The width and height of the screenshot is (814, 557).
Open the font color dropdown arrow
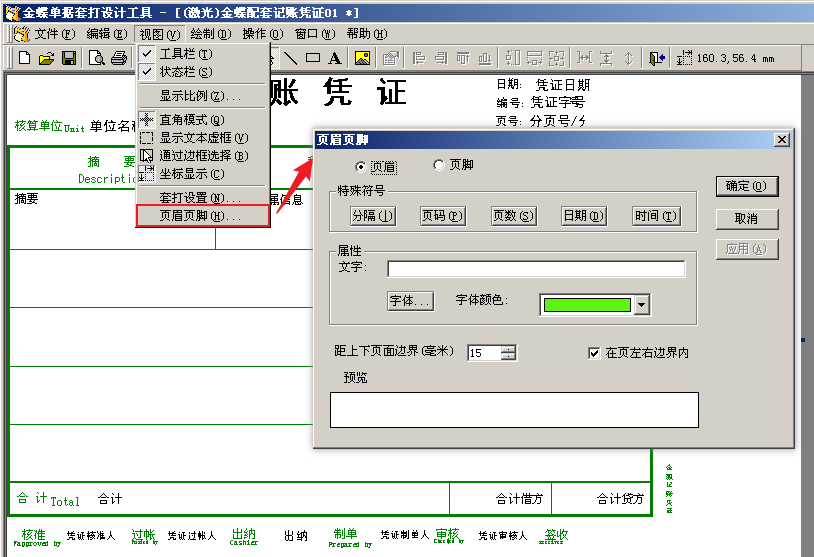tap(642, 305)
